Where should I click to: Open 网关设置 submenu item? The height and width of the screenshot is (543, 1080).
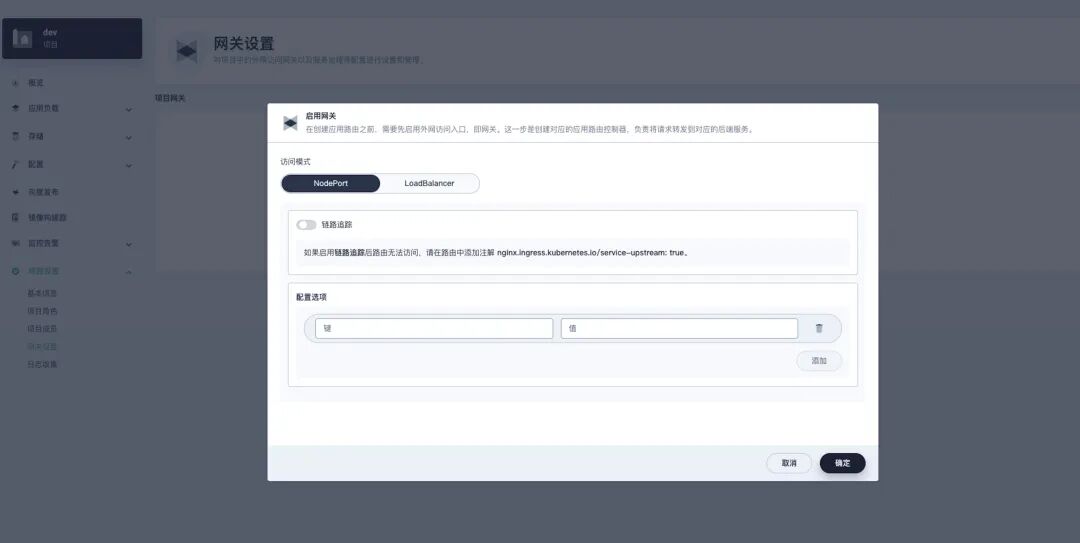tap(42, 347)
